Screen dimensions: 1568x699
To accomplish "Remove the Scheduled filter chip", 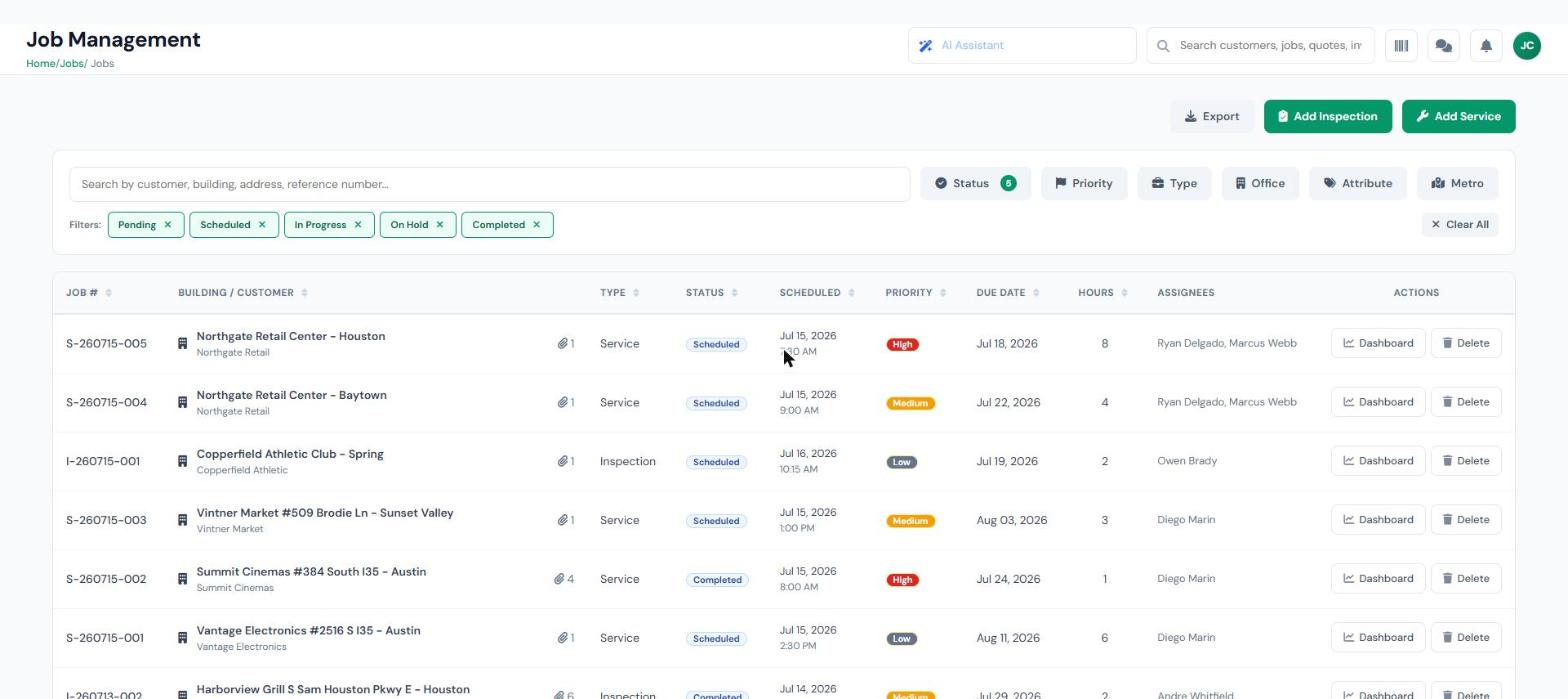I will (262, 225).
